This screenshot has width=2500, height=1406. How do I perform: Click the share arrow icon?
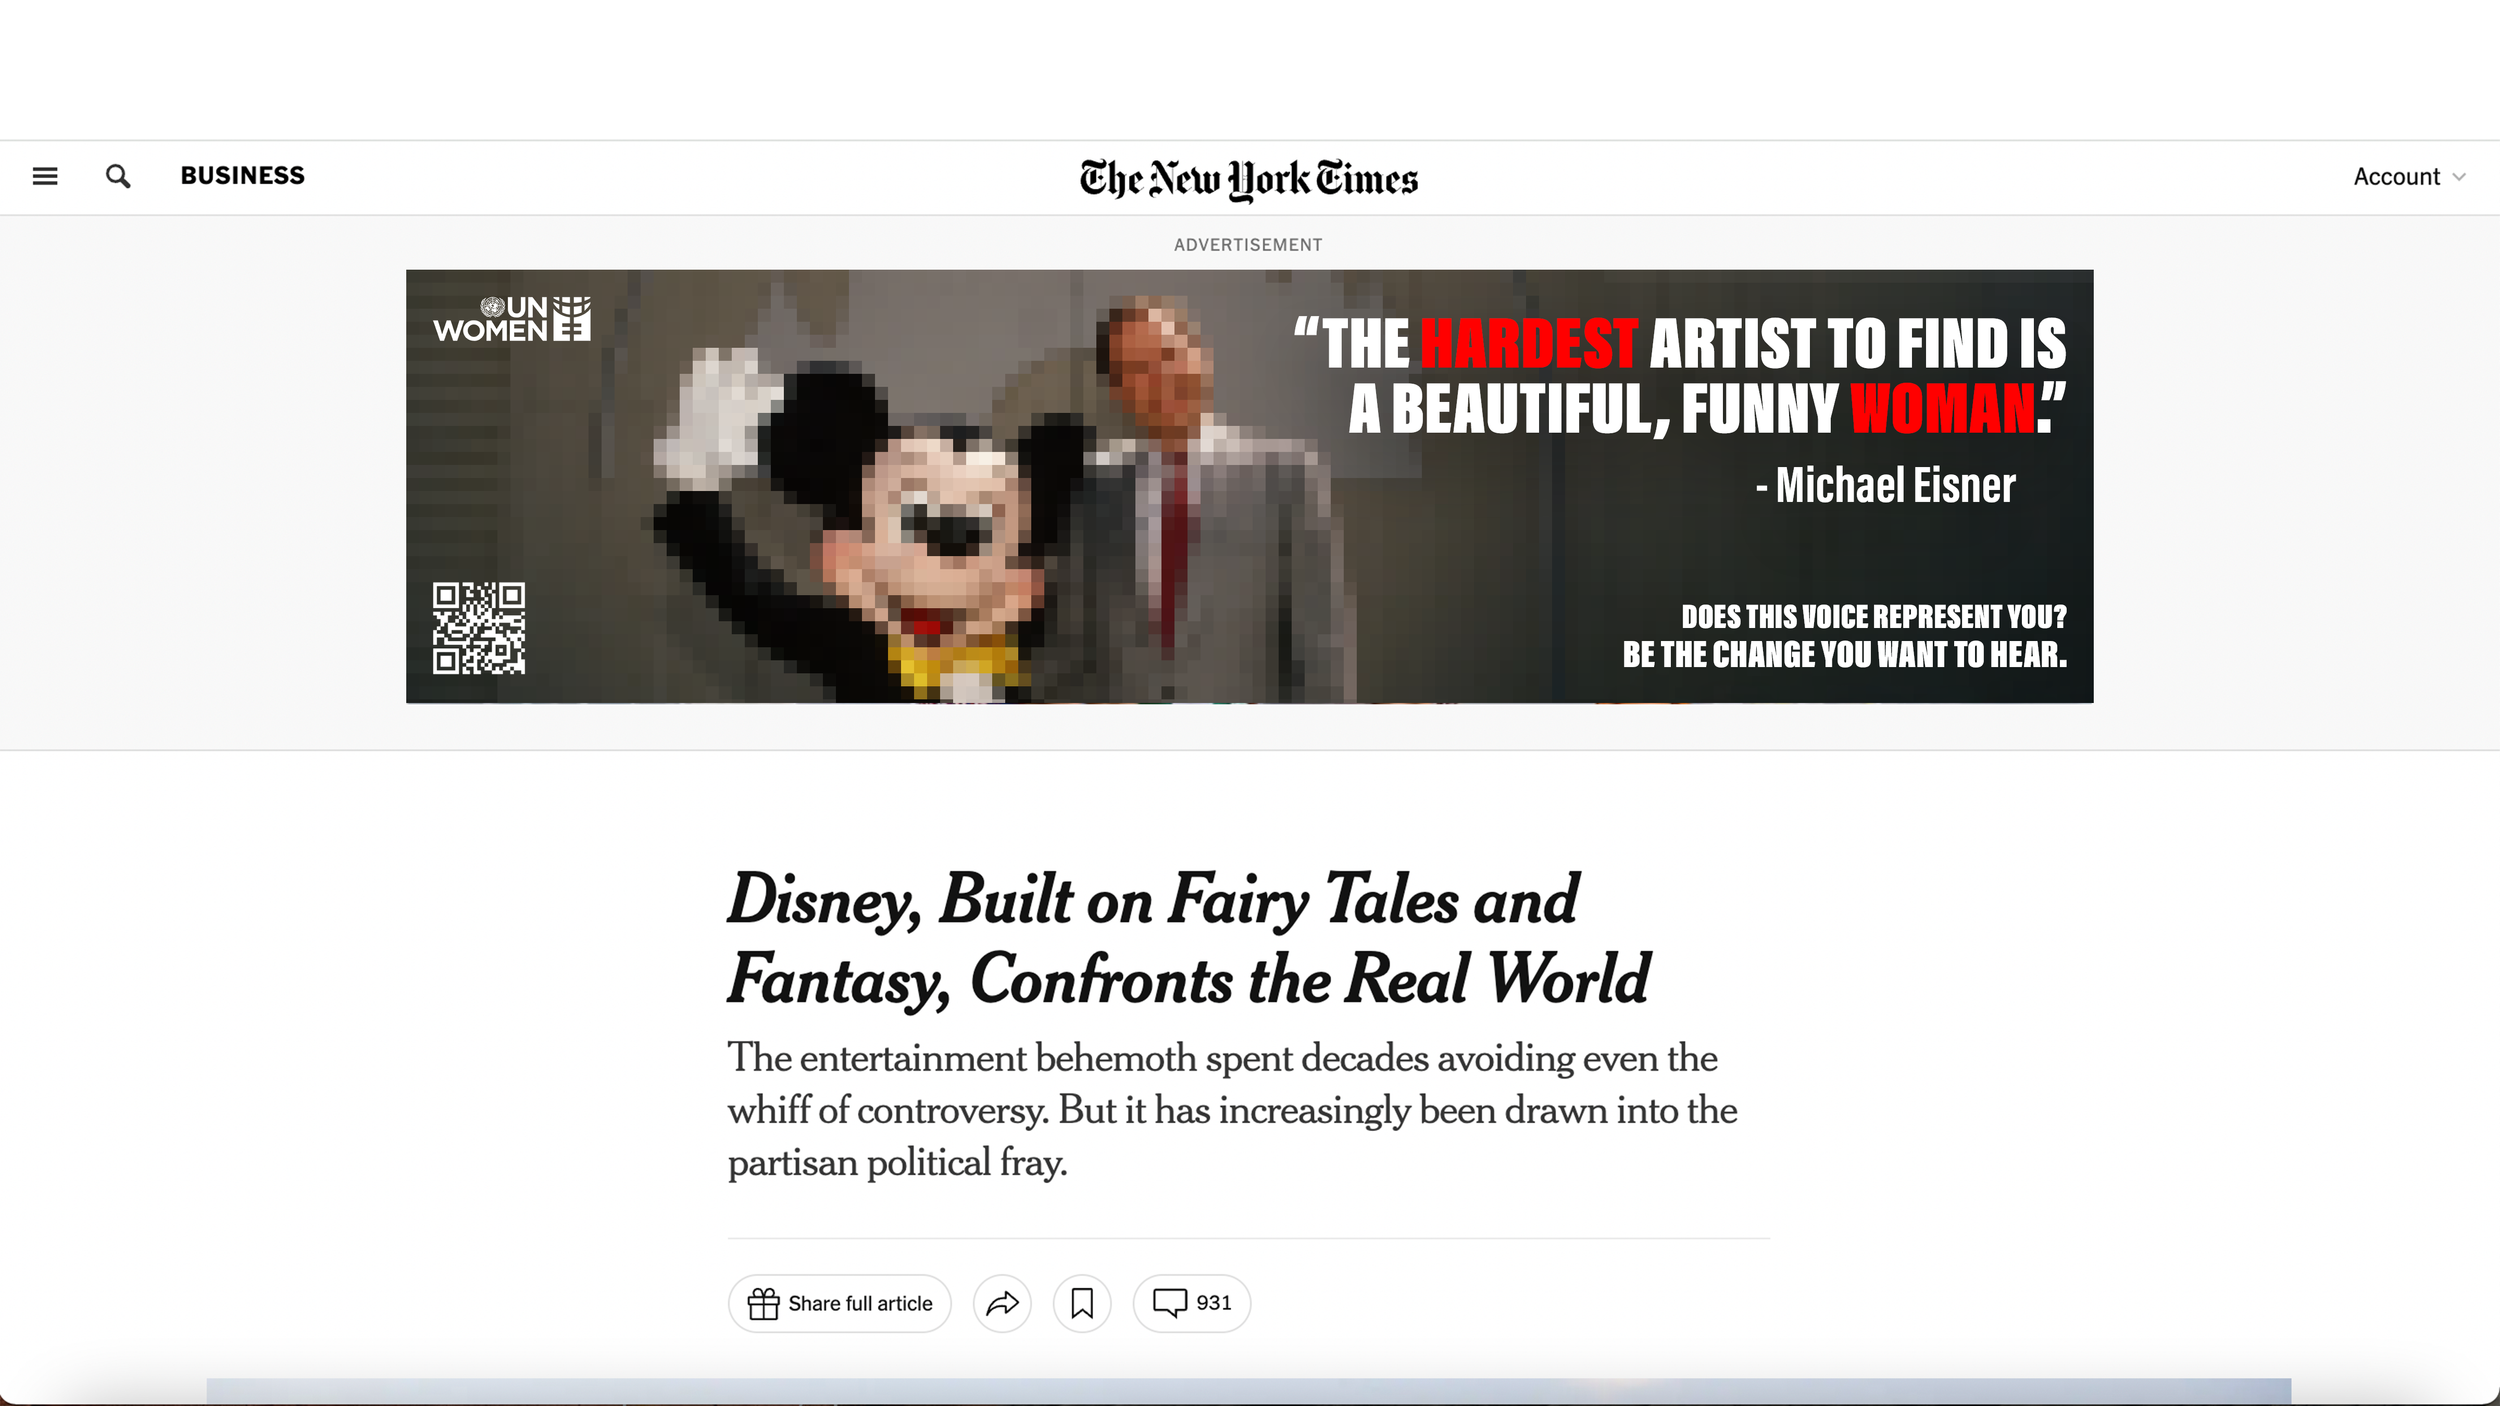(x=1002, y=1303)
